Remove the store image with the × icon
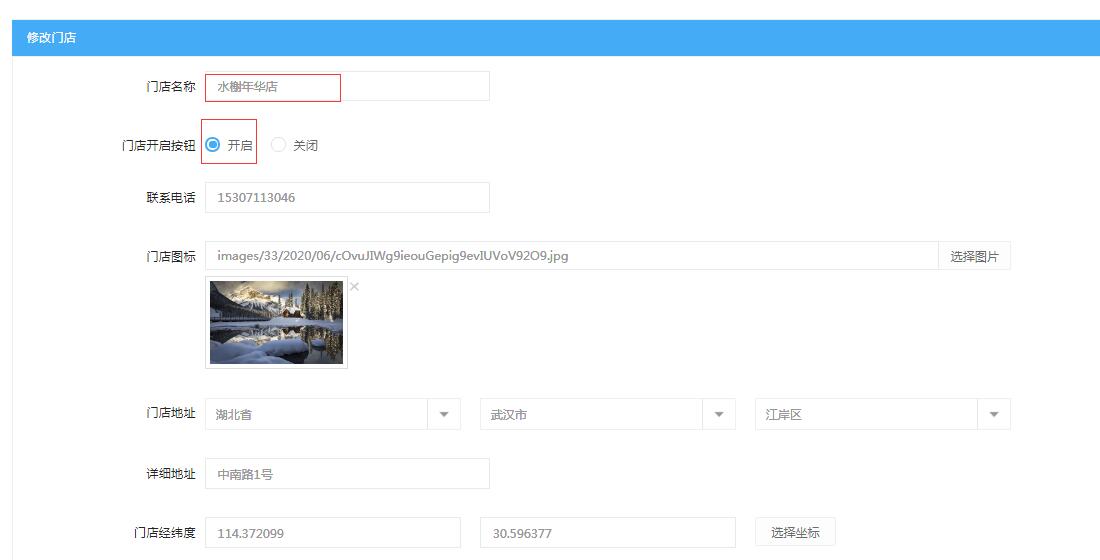The image size is (1100, 560). click(x=354, y=286)
